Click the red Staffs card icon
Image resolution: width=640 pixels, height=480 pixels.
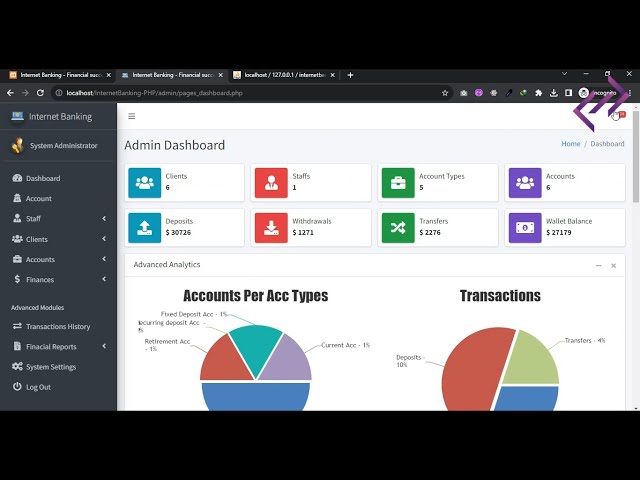(271, 183)
